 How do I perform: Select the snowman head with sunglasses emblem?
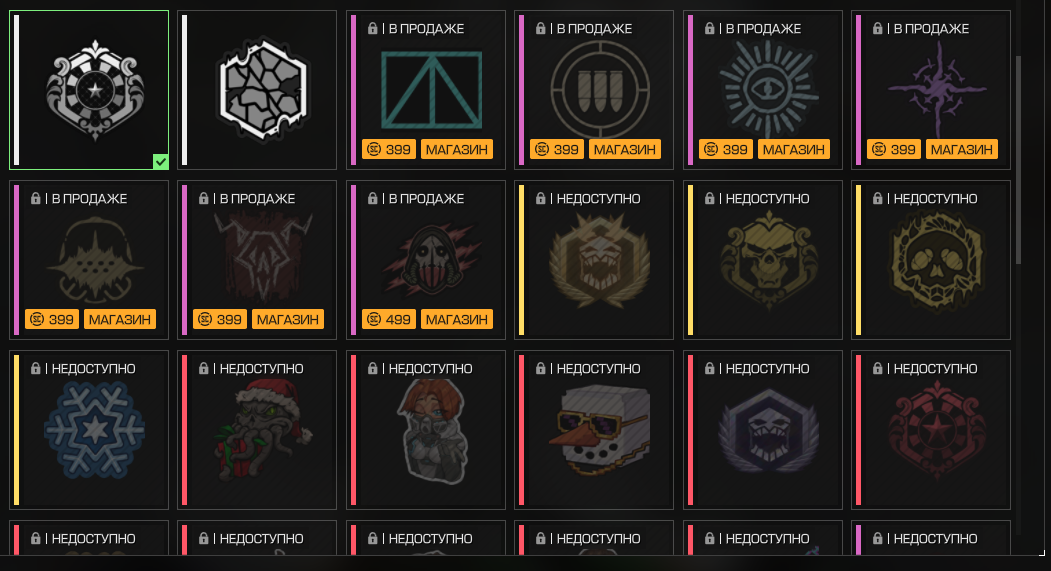click(594, 430)
